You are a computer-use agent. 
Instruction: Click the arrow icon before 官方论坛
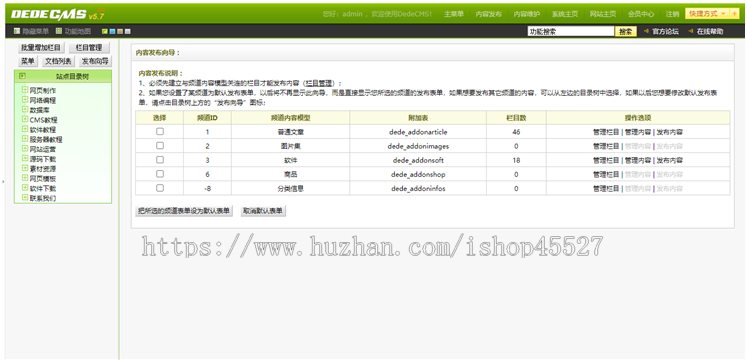coord(646,31)
